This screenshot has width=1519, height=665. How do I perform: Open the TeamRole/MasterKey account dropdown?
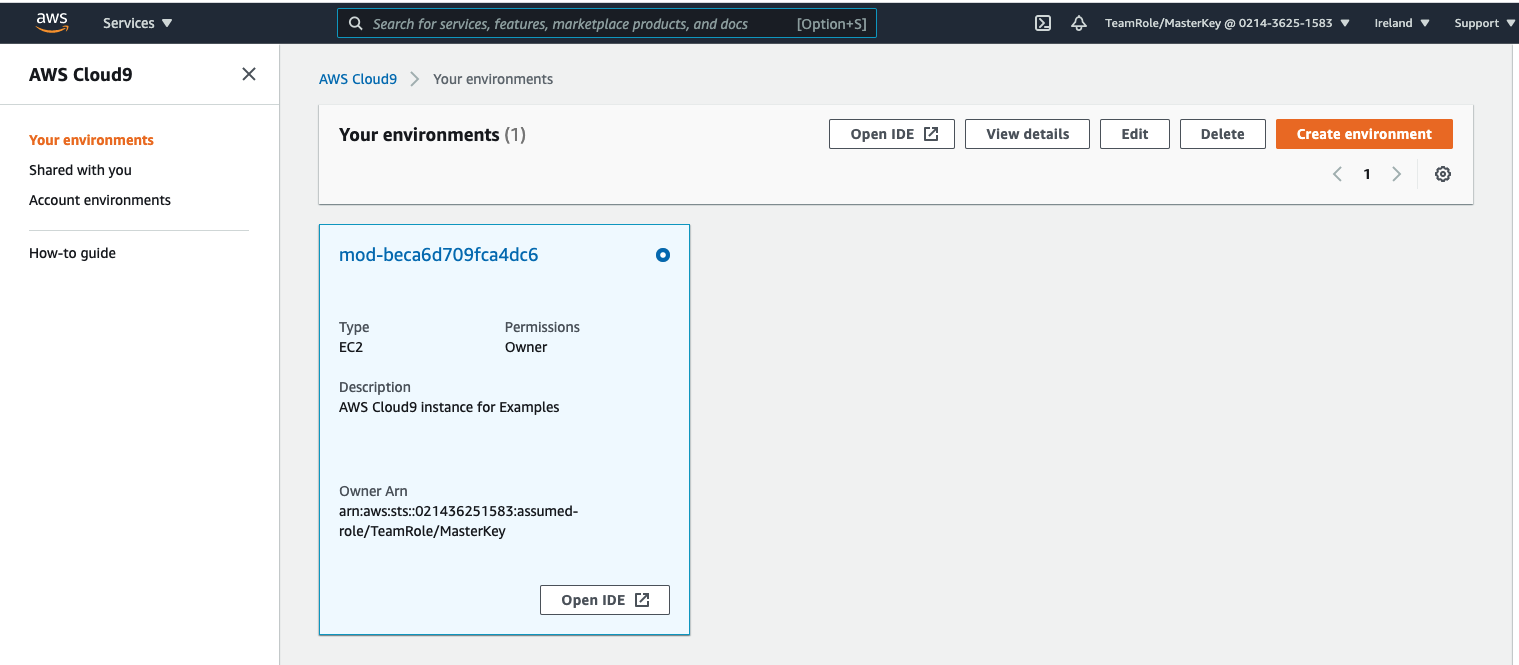pos(1226,23)
